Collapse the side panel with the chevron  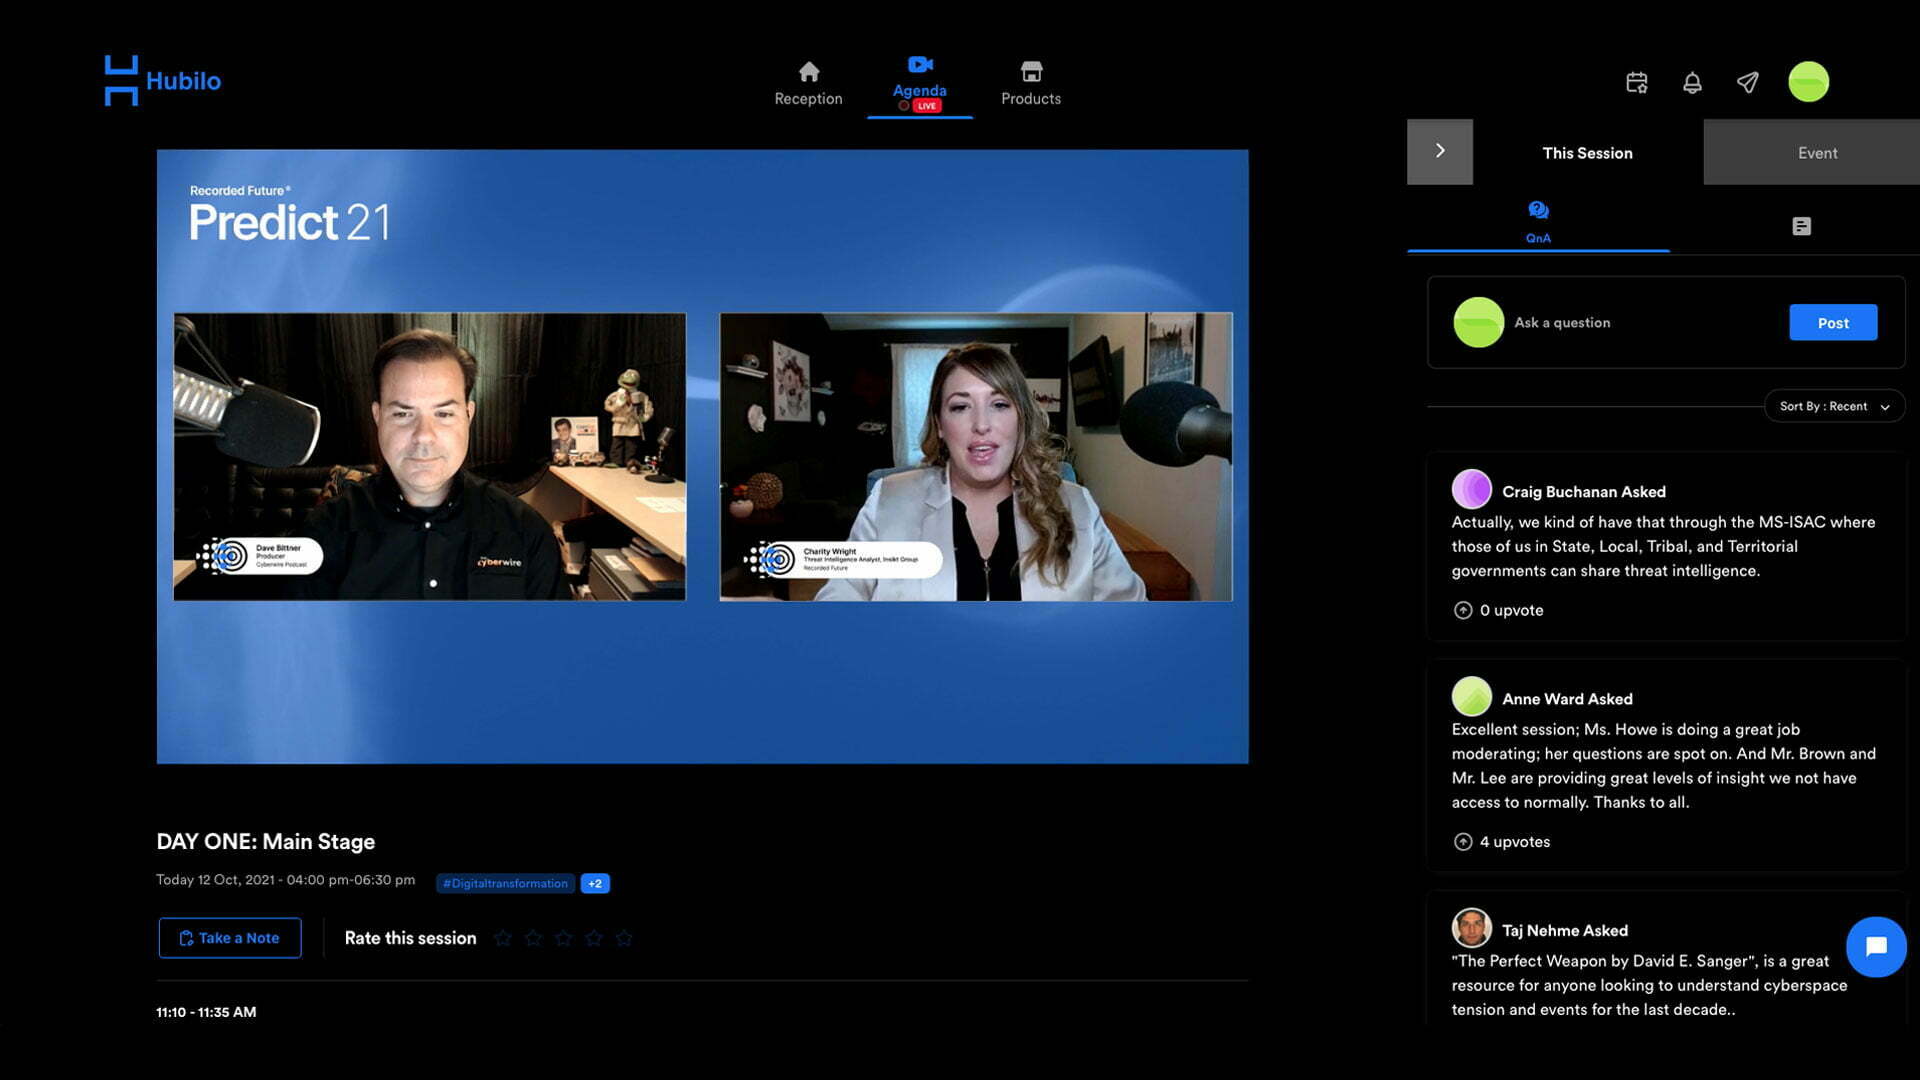tap(1440, 151)
